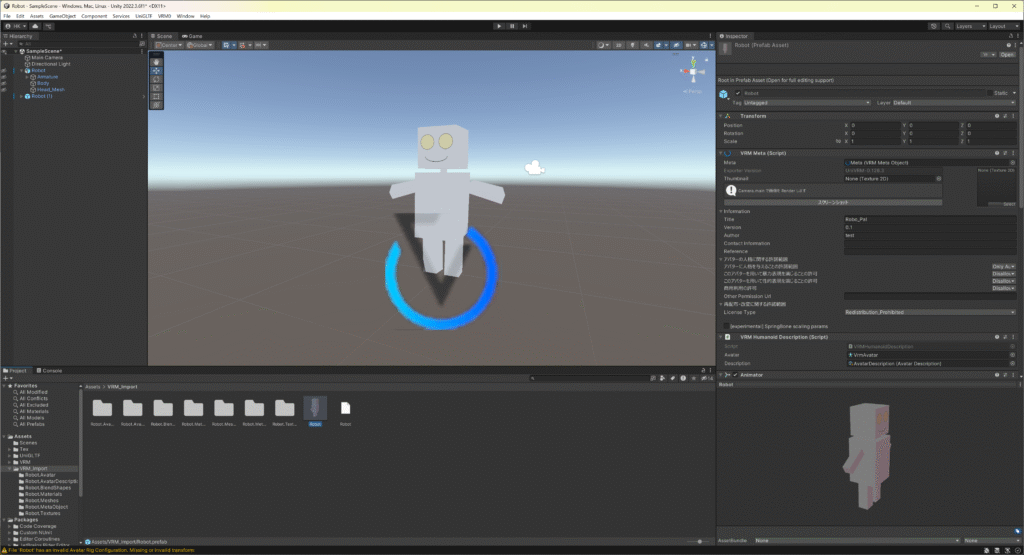Viewport: 1024px width, 555px height.
Task: Click the global search magnifier icon
Action: (947, 26)
